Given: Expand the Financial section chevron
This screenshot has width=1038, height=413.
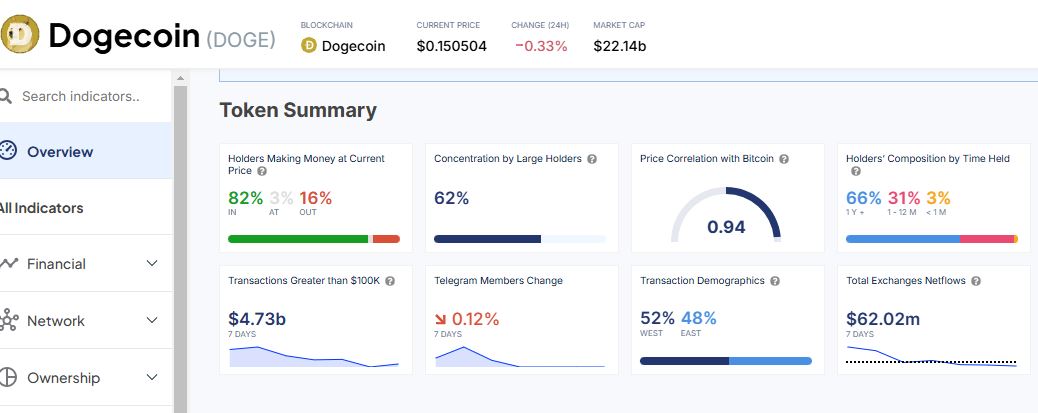Looking at the screenshot, I should (x=152, y=263).
